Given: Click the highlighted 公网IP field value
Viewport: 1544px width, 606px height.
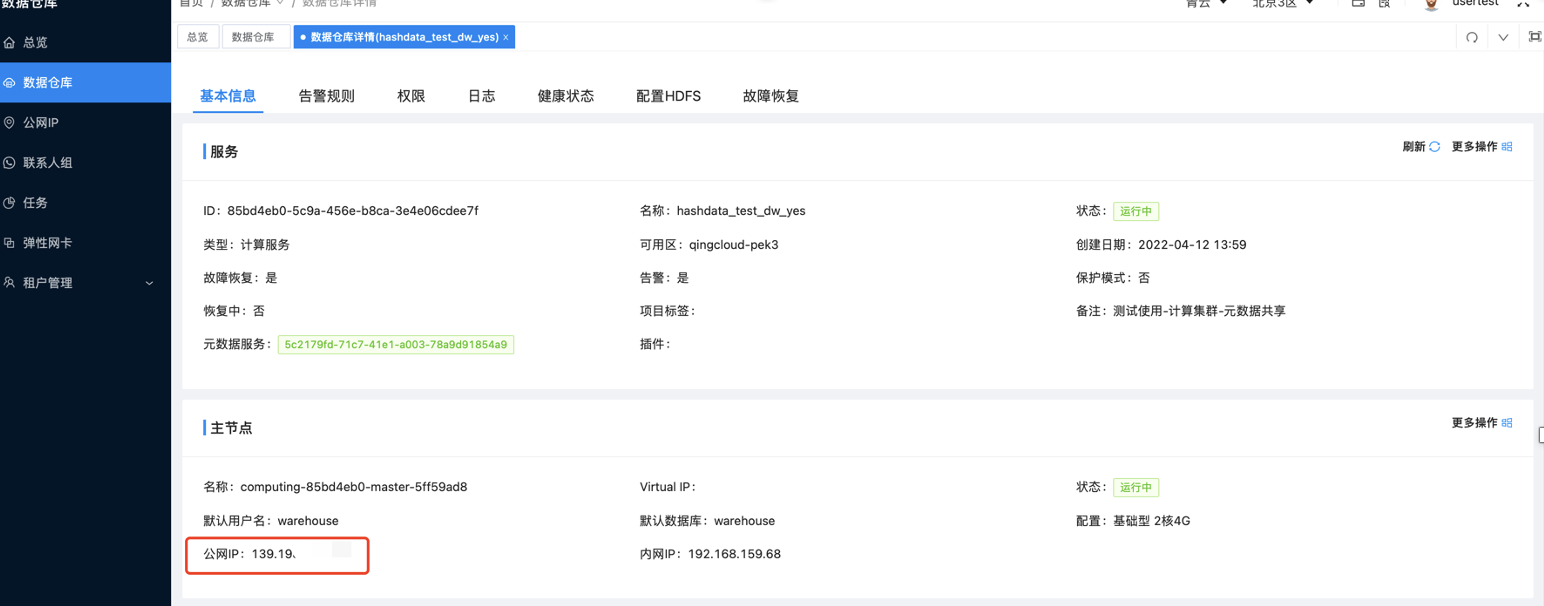Looking at the screenshot, I should point(275,554).
